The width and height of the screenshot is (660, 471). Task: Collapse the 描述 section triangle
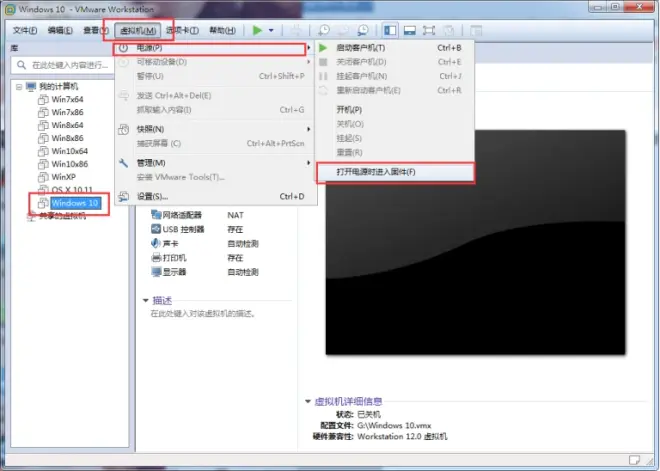(145, 301)
